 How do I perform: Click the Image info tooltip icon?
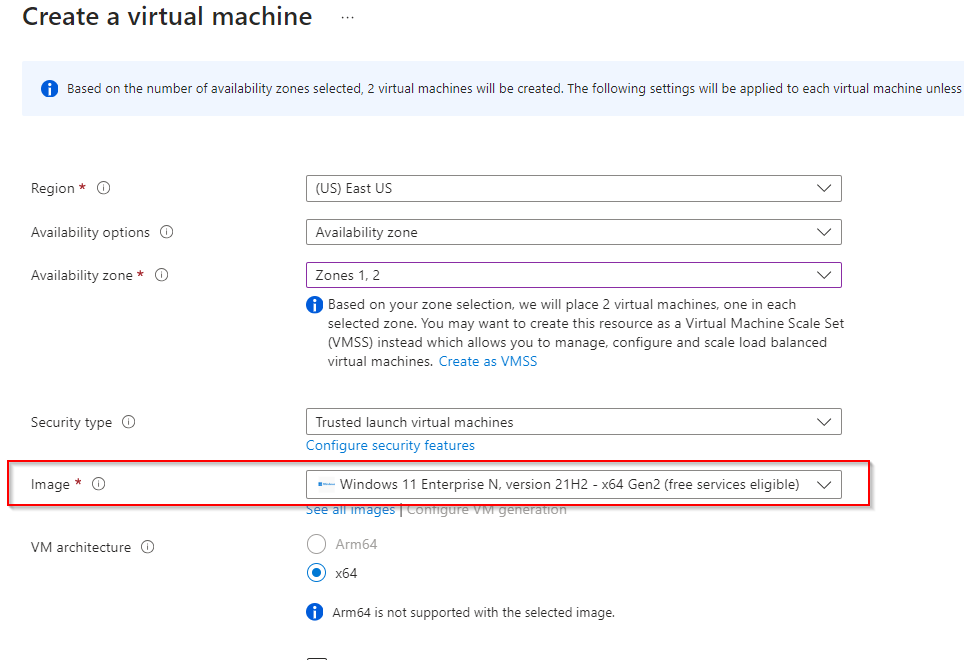coord(98,484)
